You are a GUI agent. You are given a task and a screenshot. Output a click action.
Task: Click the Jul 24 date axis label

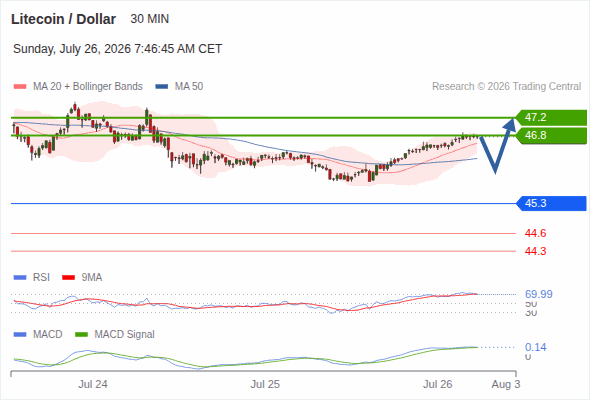click(93, 384)
